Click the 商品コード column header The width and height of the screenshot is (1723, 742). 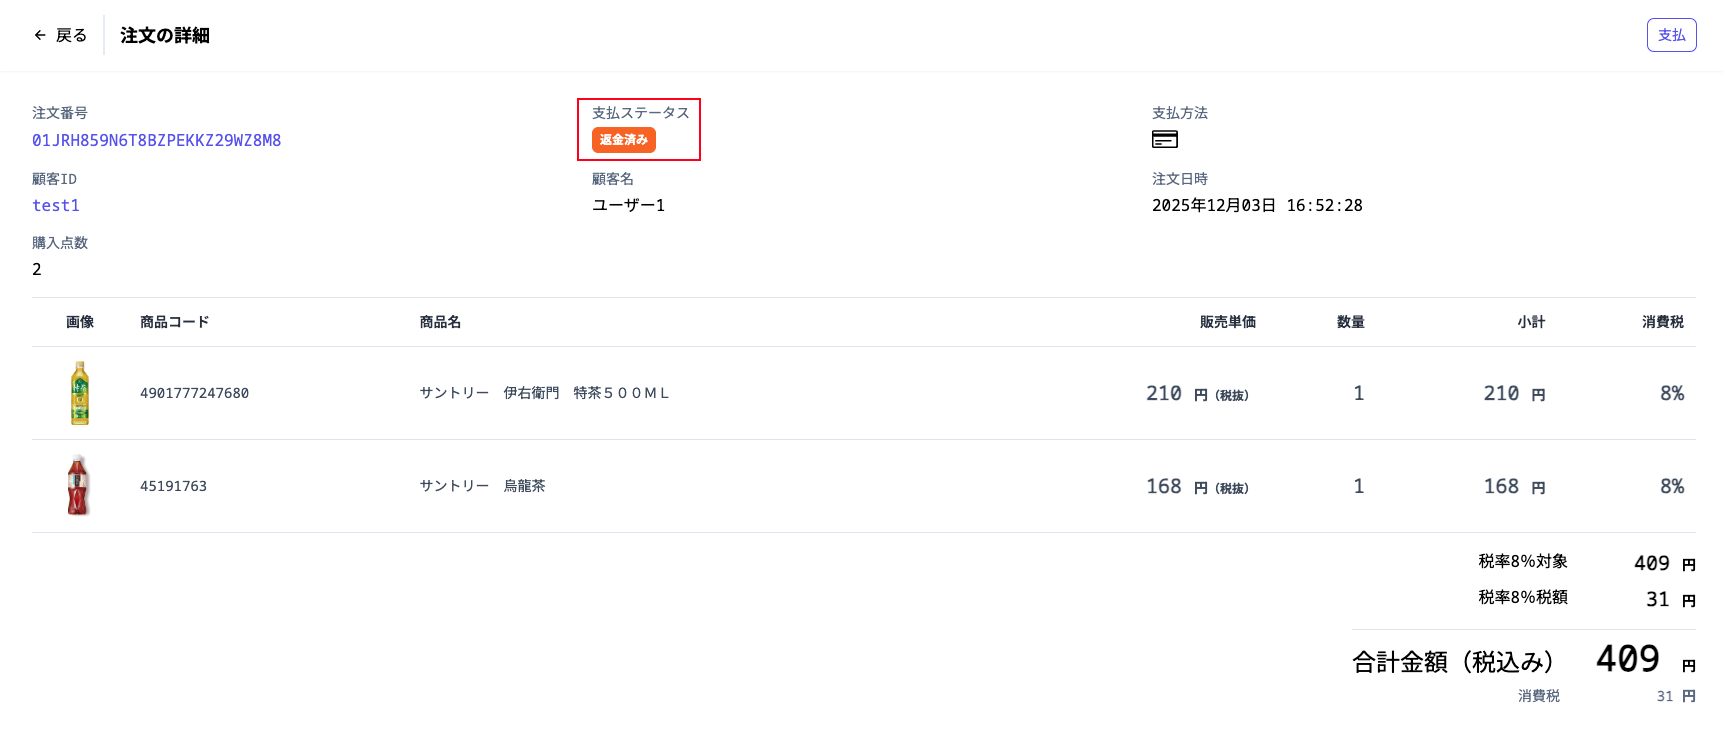(x=175, y=322)
